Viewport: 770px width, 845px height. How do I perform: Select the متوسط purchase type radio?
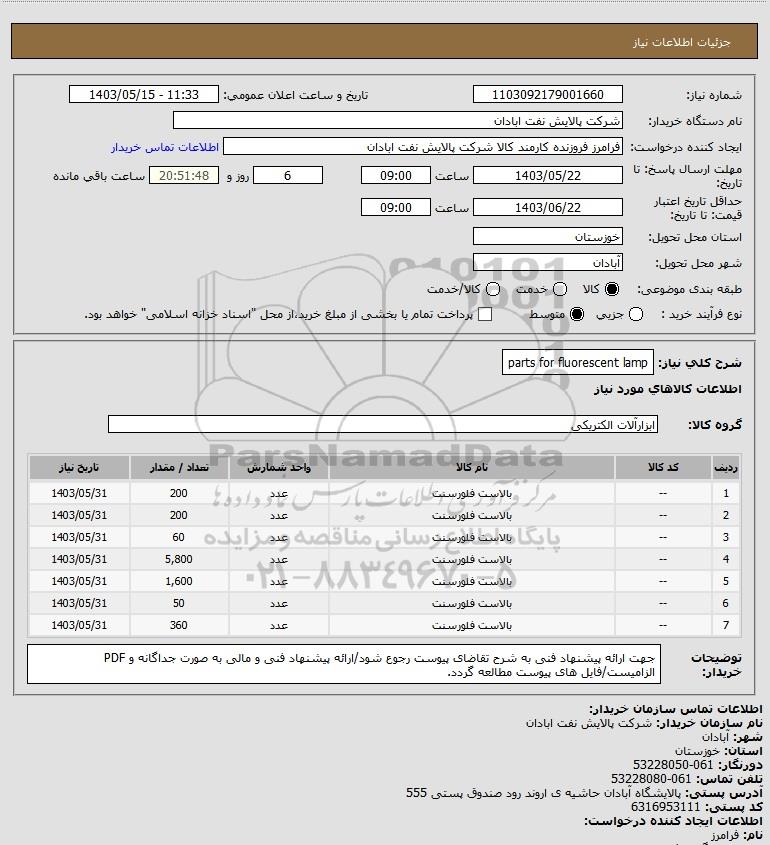[577, 314]
